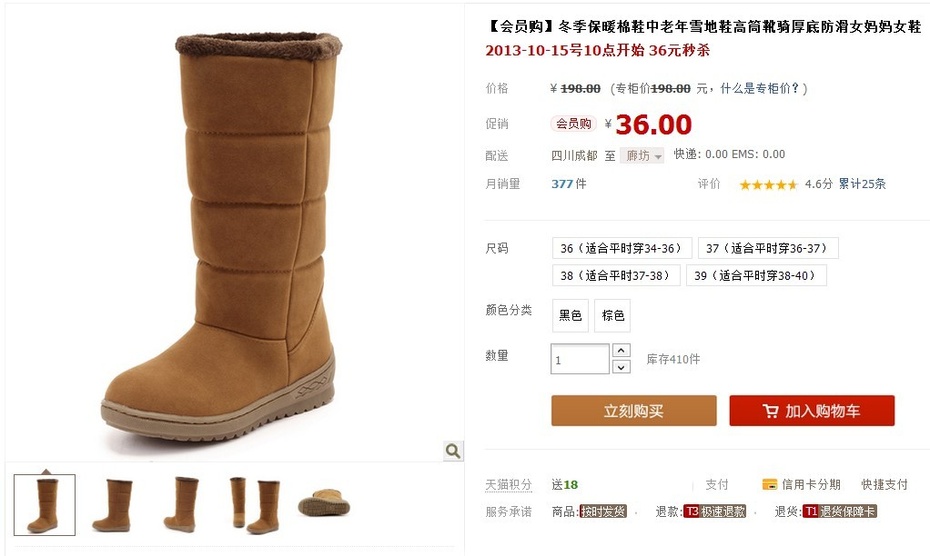This screenshot has height=556, width=930.
Task: Open the 廊坊 delivery city dropdown
Action: 642,155
